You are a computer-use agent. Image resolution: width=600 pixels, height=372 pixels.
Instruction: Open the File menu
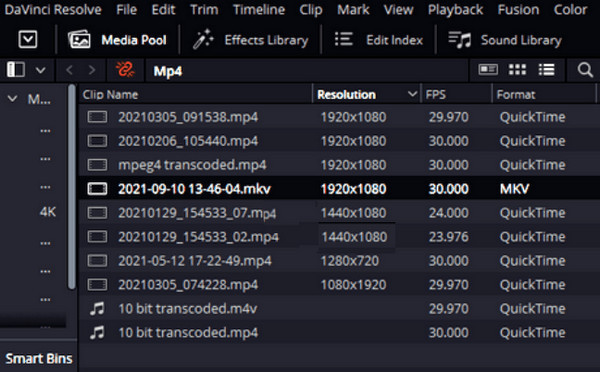point(126,10)
